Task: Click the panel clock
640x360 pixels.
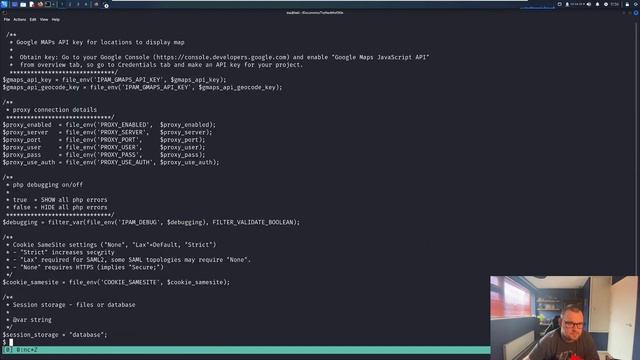Action: point(614,4)
